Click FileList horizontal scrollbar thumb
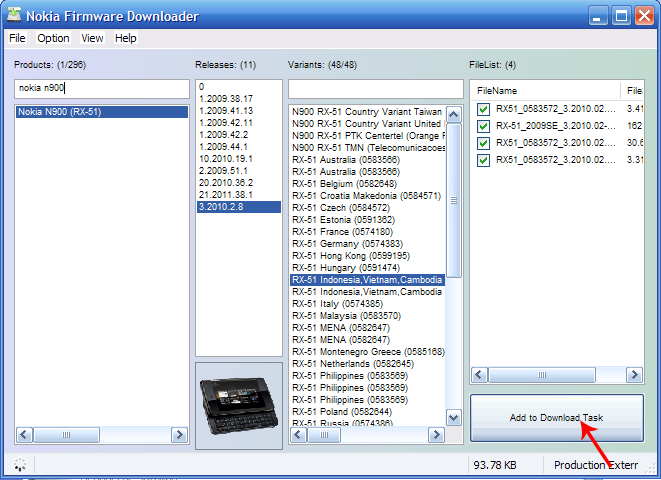Screen dimensions: 661x480 pos(542,375)
